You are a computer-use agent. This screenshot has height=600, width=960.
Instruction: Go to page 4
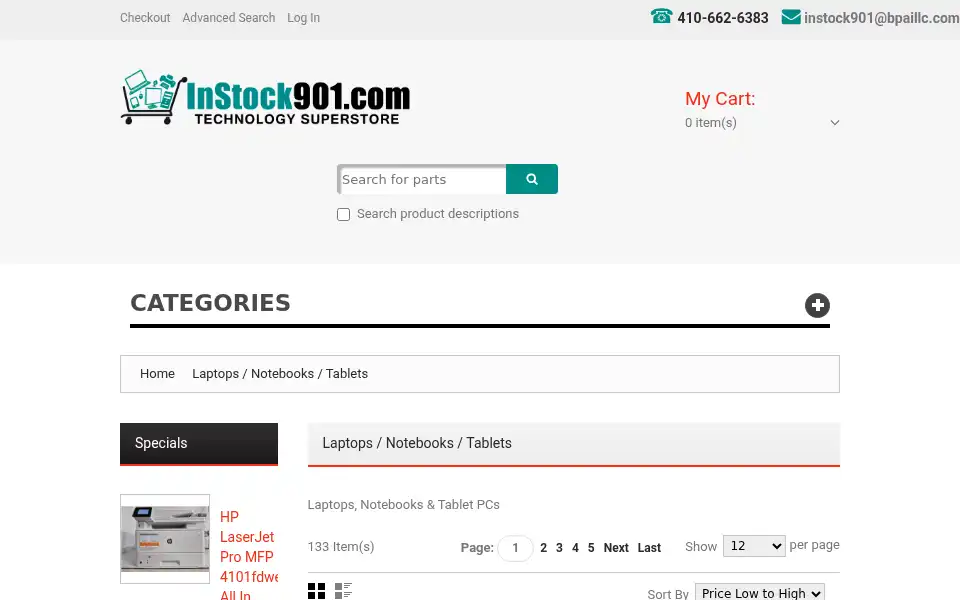coord(575,547)
